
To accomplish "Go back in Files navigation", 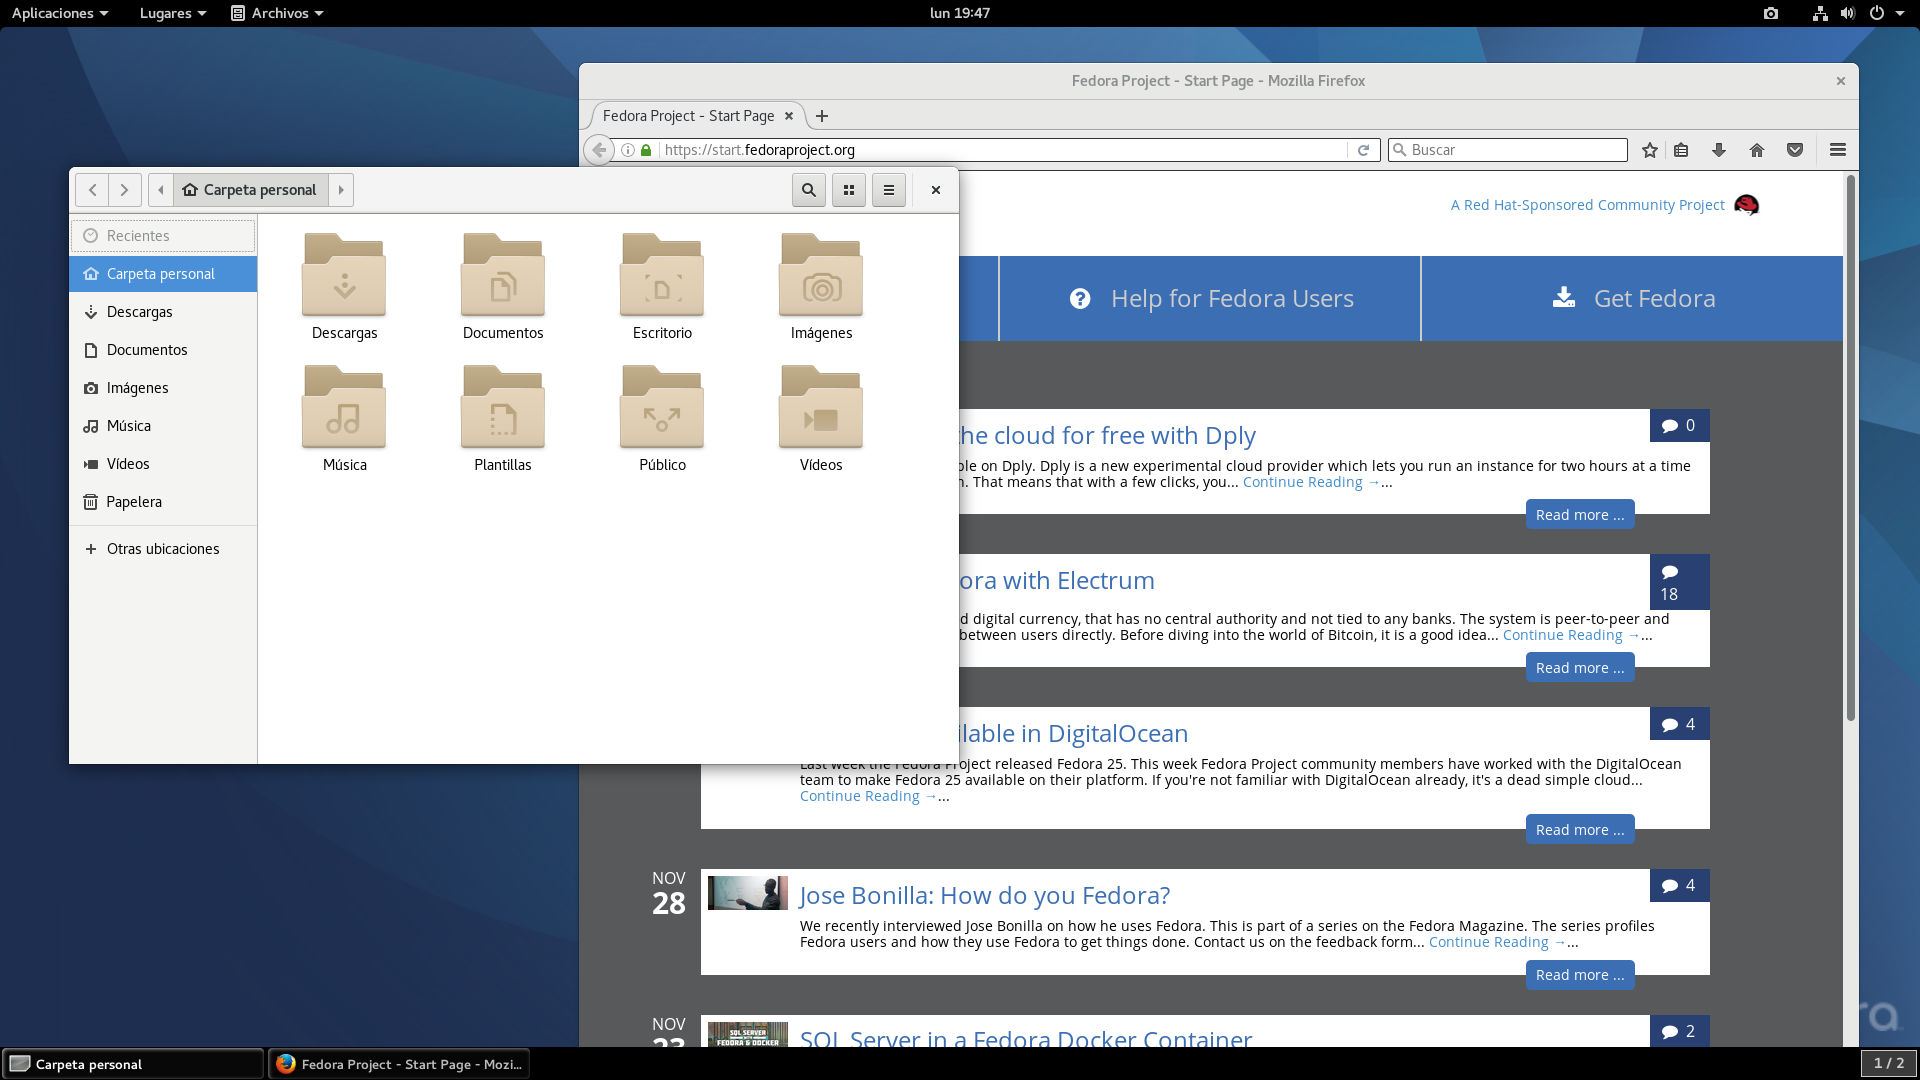I will pos(92,190).
